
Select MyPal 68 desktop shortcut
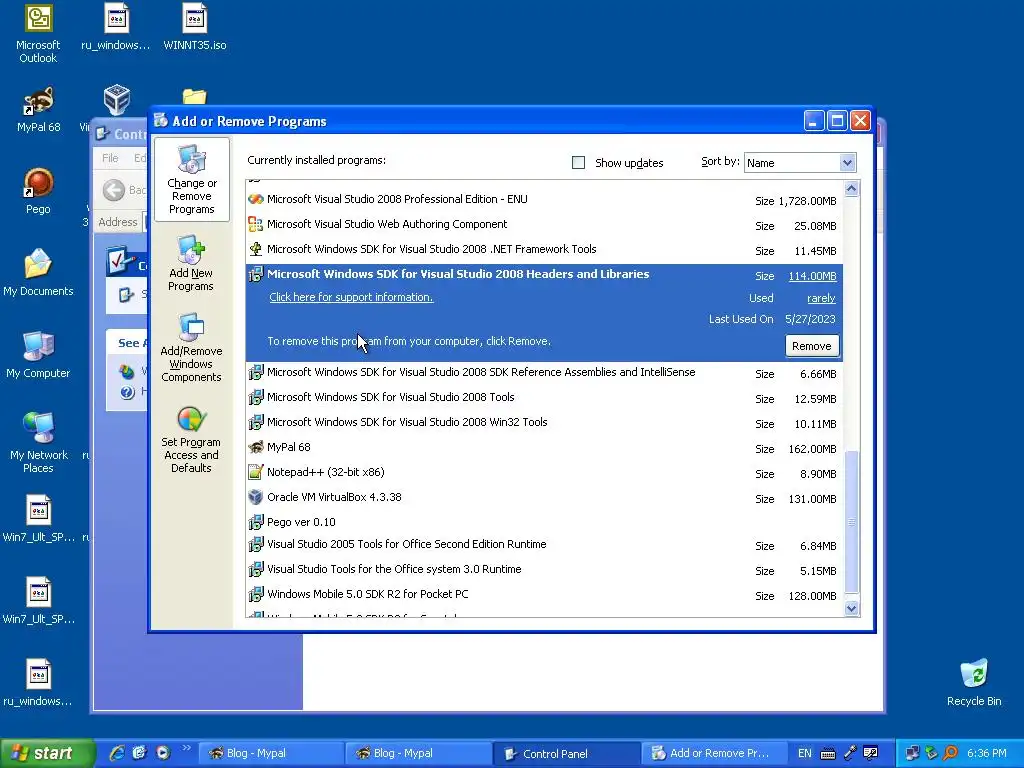(x=38, y=109)
